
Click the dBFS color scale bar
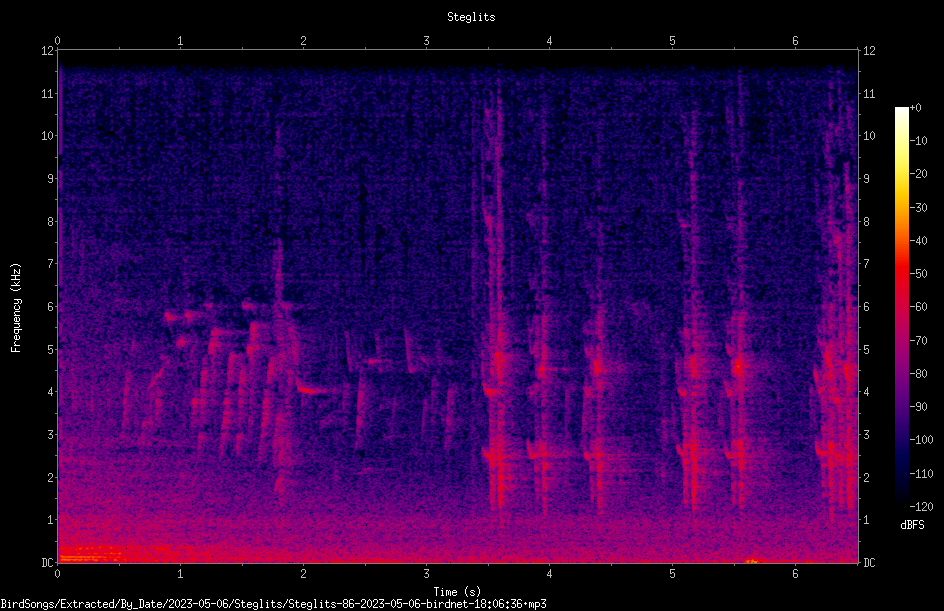click(901, 306)
